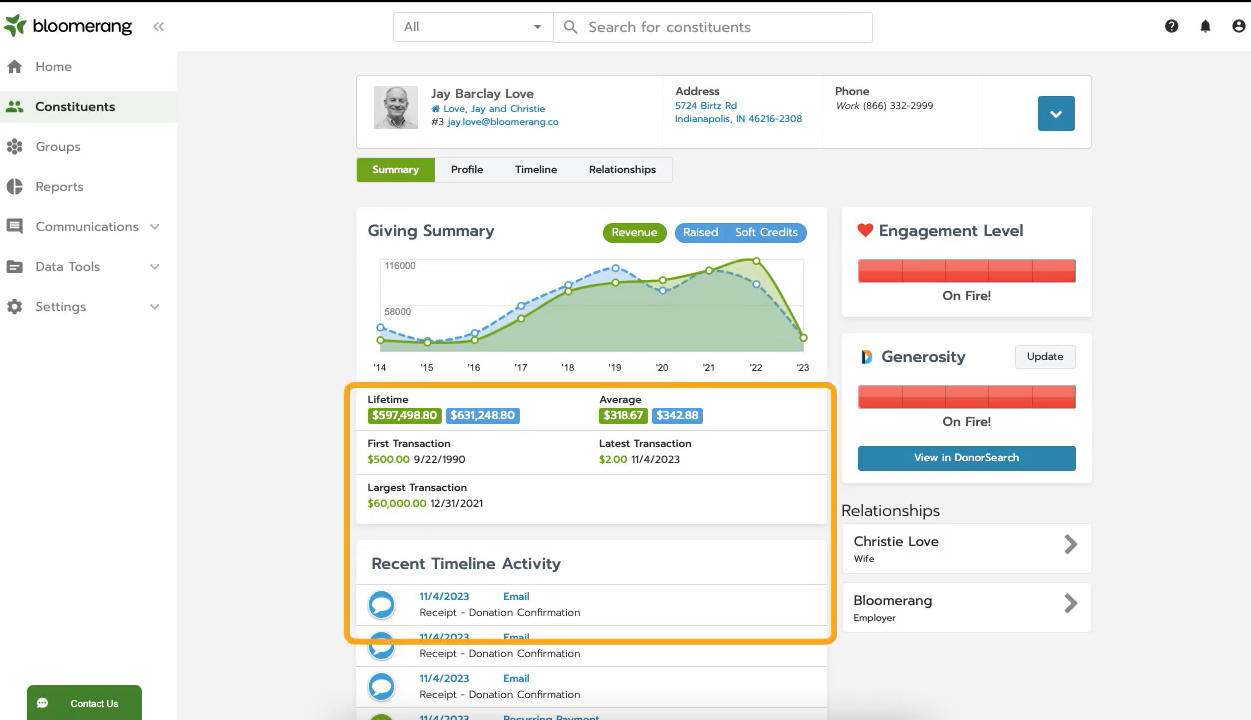Click the Data Tools folder icon
Image resolution: width=1251 pixels, height=720 pixels.
(14, 267)
